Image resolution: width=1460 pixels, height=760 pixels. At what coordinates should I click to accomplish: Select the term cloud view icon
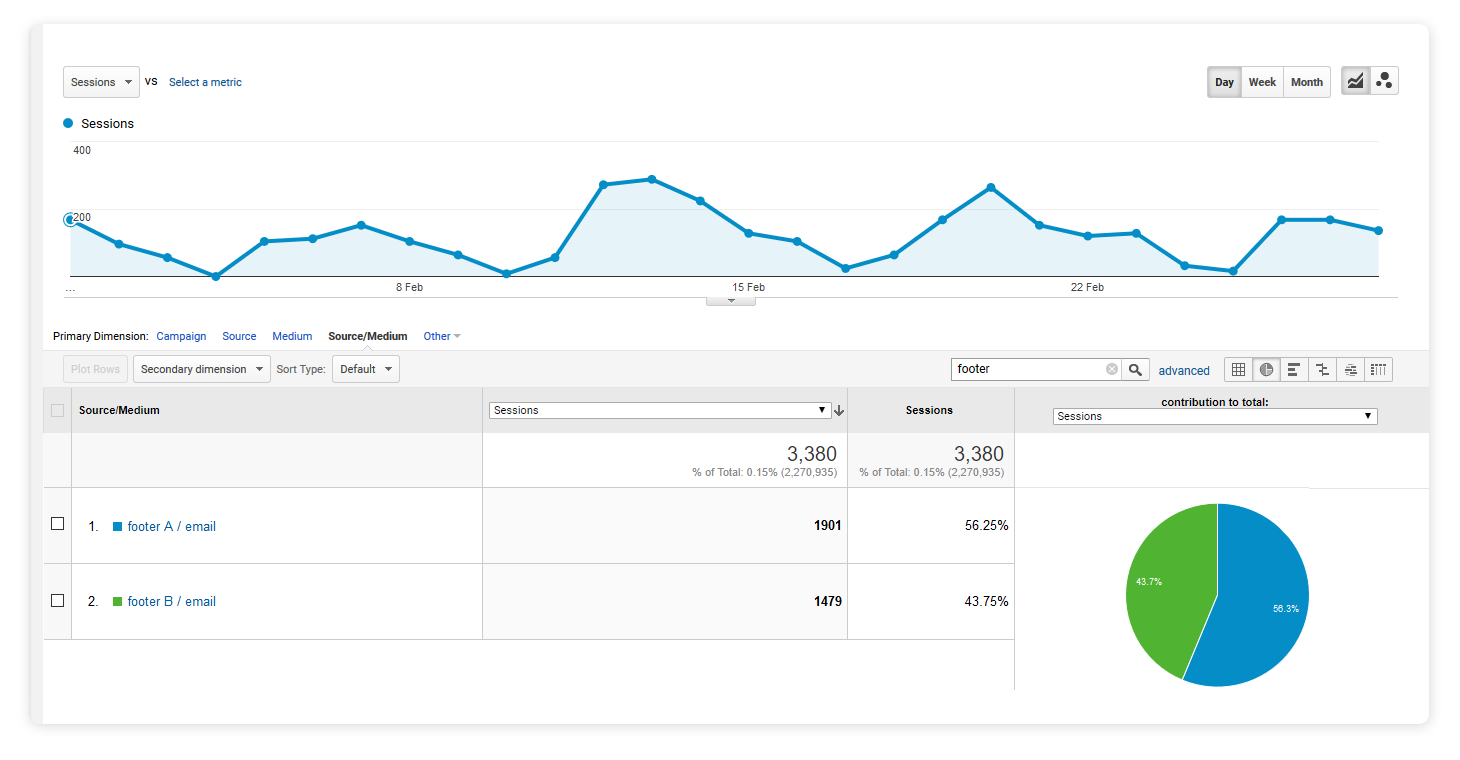pos(1350,369)
